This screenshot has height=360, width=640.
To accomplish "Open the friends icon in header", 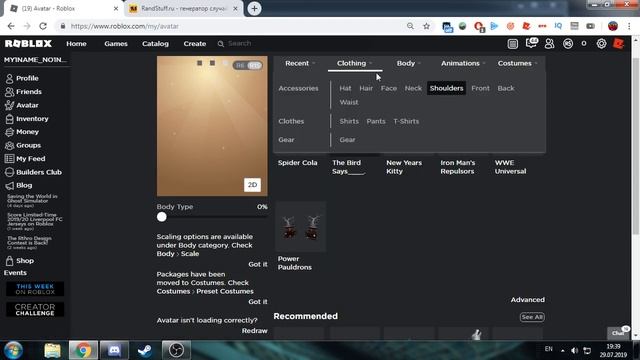I will tap(549, 44).
